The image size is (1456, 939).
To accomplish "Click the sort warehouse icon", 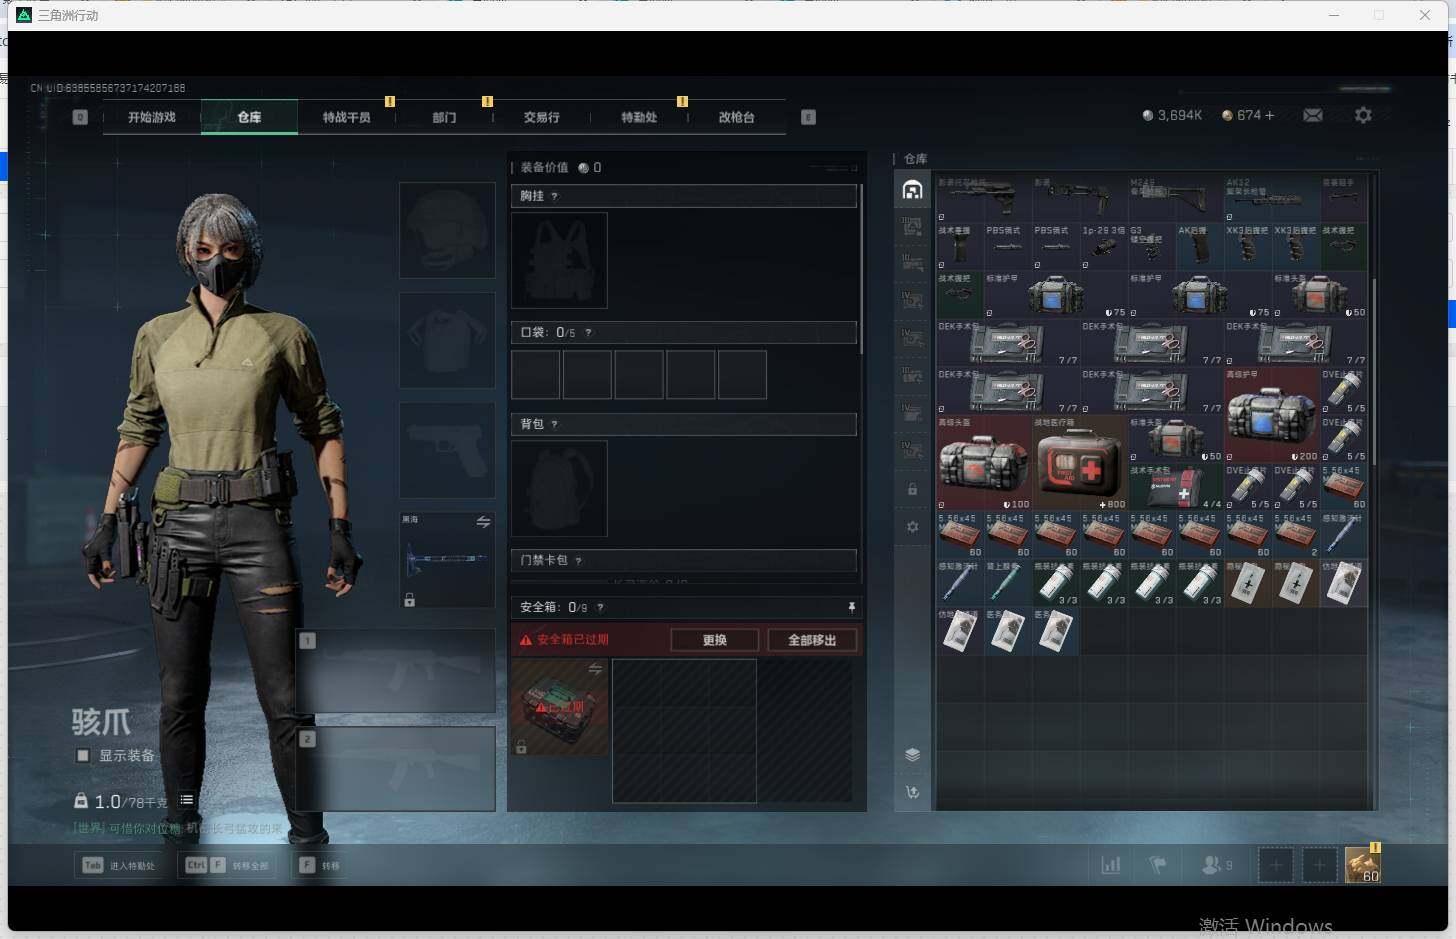I will [x=912, y=792].
